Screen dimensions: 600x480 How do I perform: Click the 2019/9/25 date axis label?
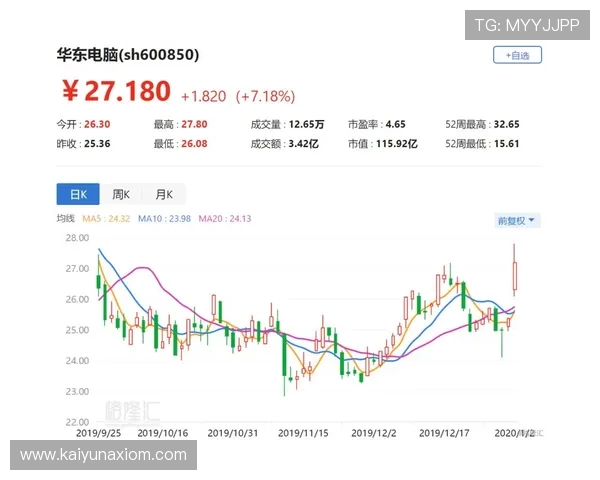click(98, 433)
